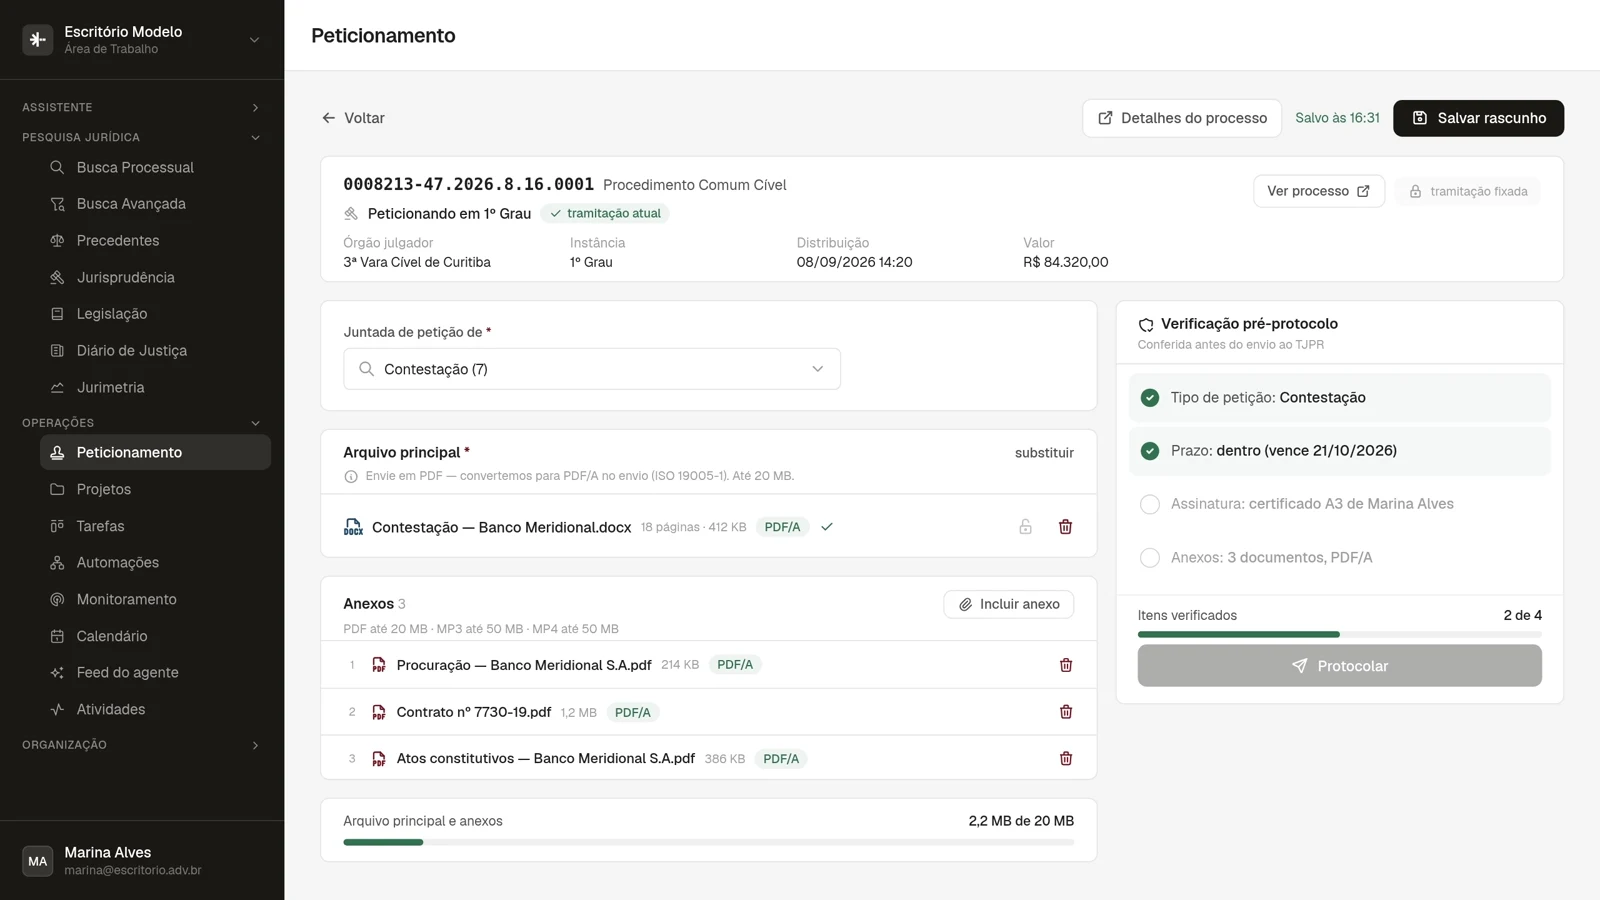
Task: Click the shield icon beside Verificação pré-protocolo
Action: [x=1146, y=325]
